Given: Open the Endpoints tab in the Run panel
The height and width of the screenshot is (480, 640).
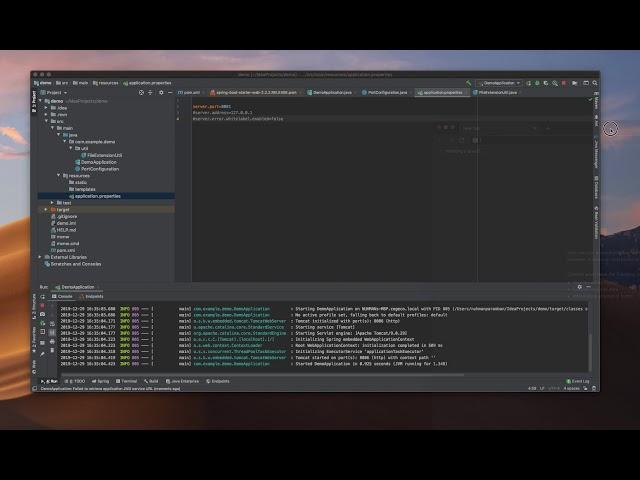Looking at the screenshot, I should click(x=91, y=297).
